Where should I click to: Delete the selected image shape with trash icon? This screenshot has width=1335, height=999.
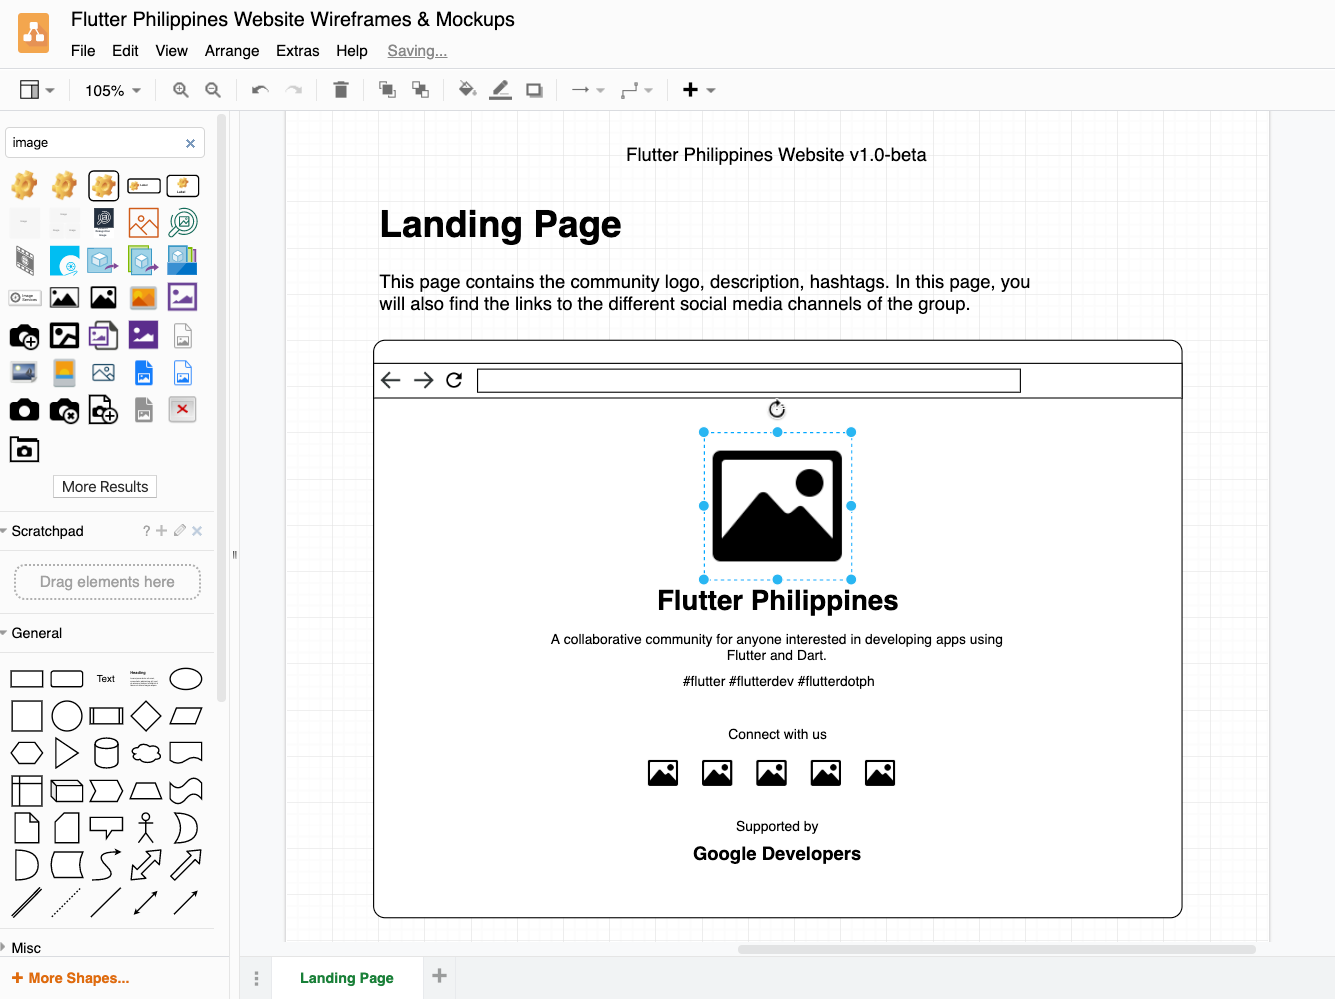(340, 89)
